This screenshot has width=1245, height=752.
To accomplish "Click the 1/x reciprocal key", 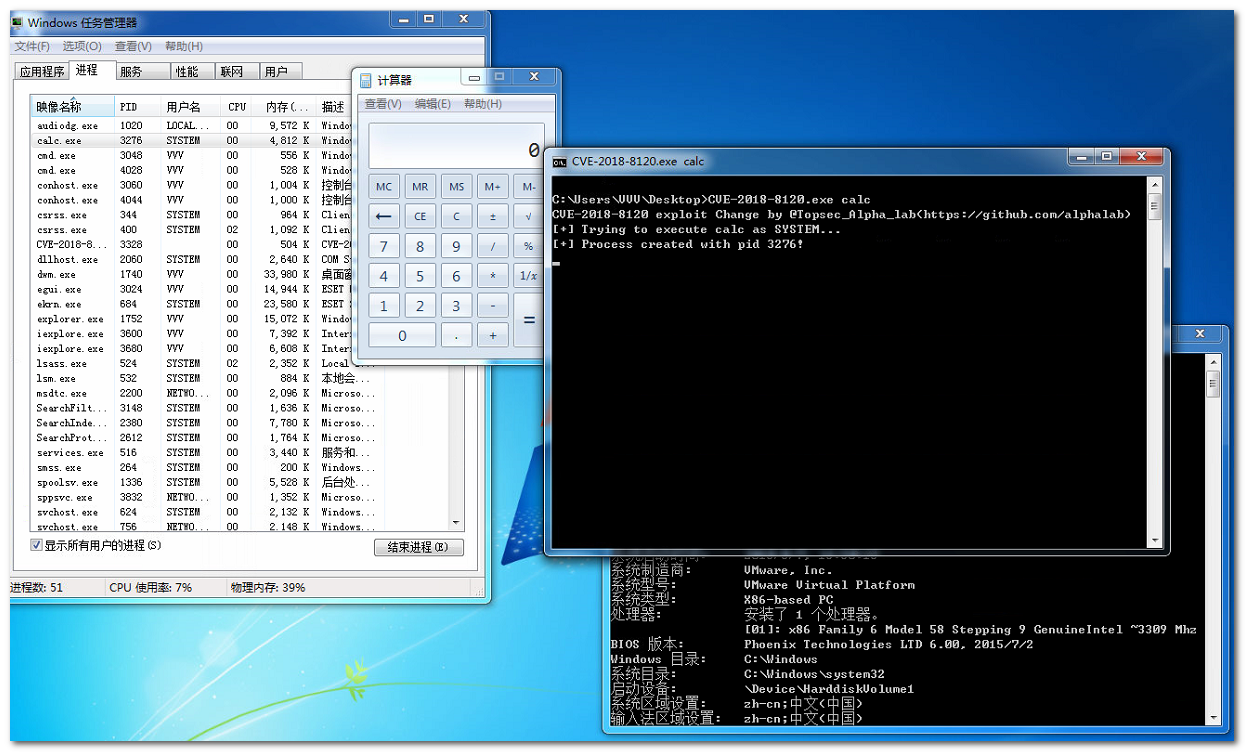I will pyautogui.click(x=529, y=276).
